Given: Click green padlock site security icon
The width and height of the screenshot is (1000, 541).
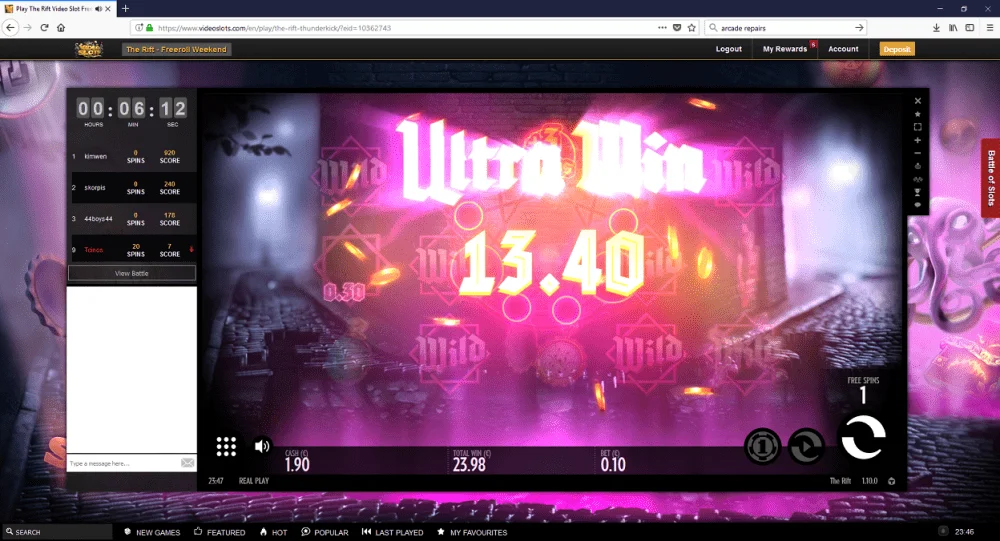Looking at the screenshot, I should coord(150,27).
